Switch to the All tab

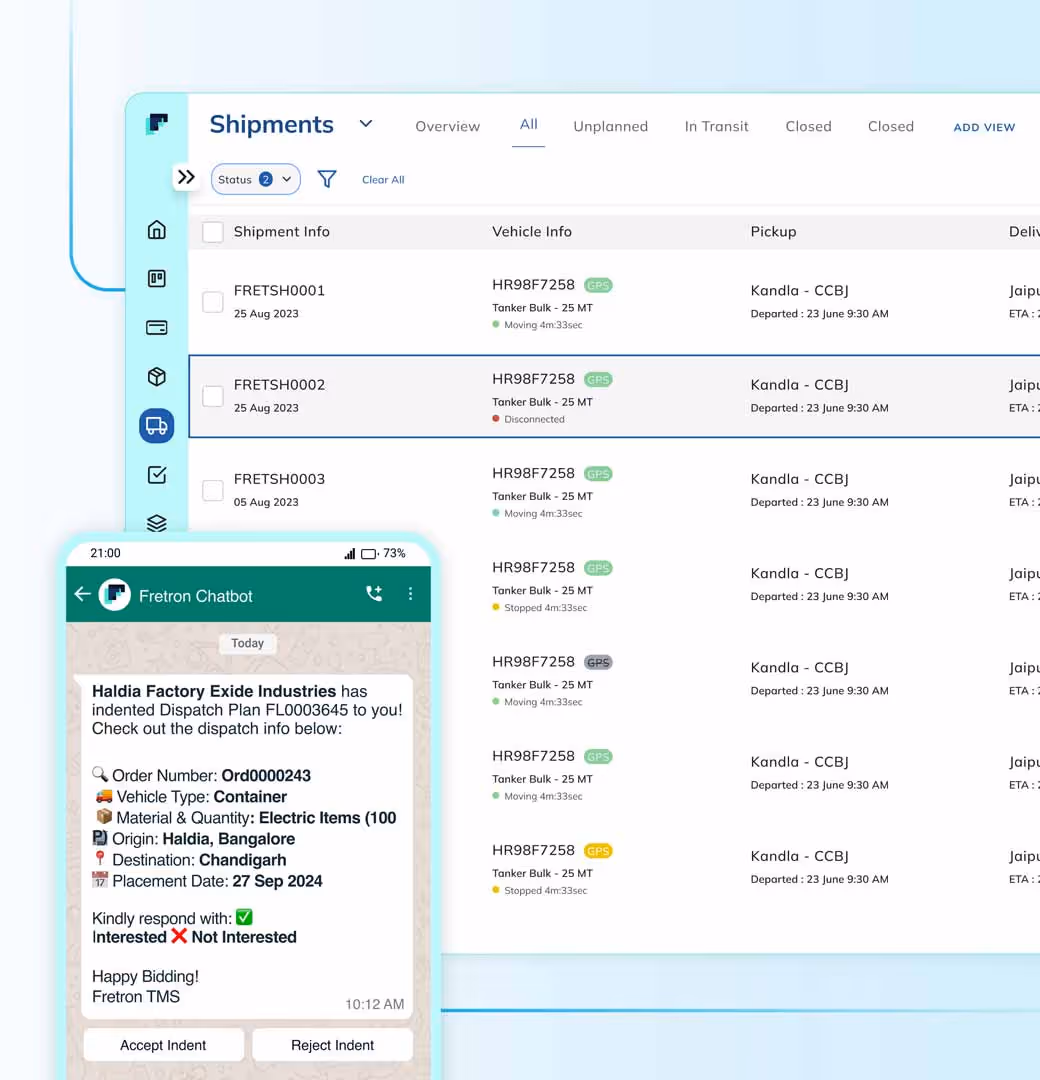pyautogui.click(x=528, y=124)
